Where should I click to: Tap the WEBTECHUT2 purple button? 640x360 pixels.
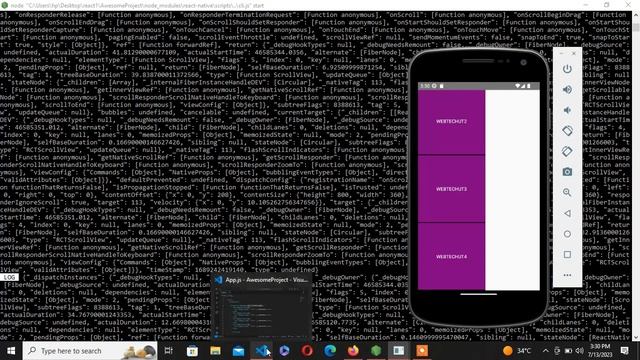coord(451,122)
